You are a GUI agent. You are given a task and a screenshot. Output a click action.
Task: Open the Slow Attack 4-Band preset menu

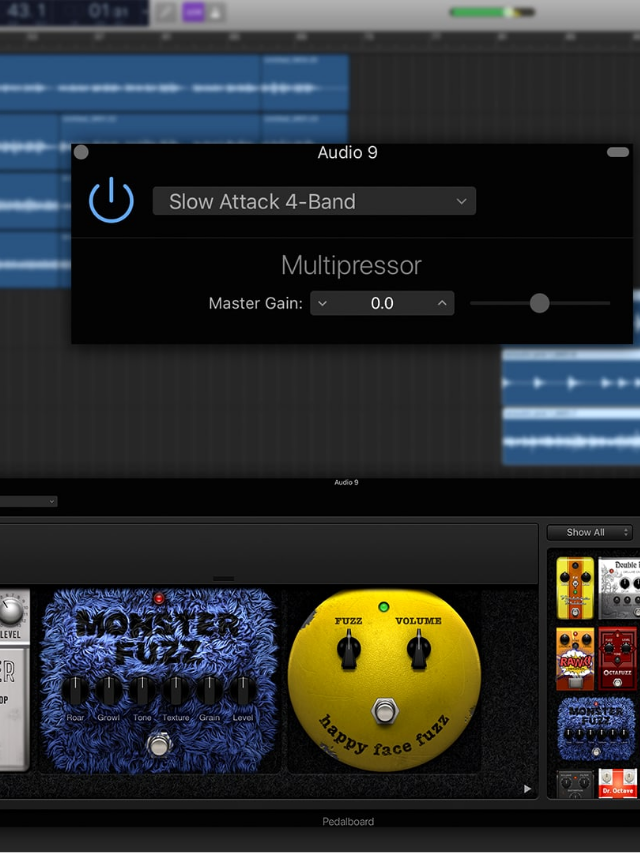click(x=314, y=201)
